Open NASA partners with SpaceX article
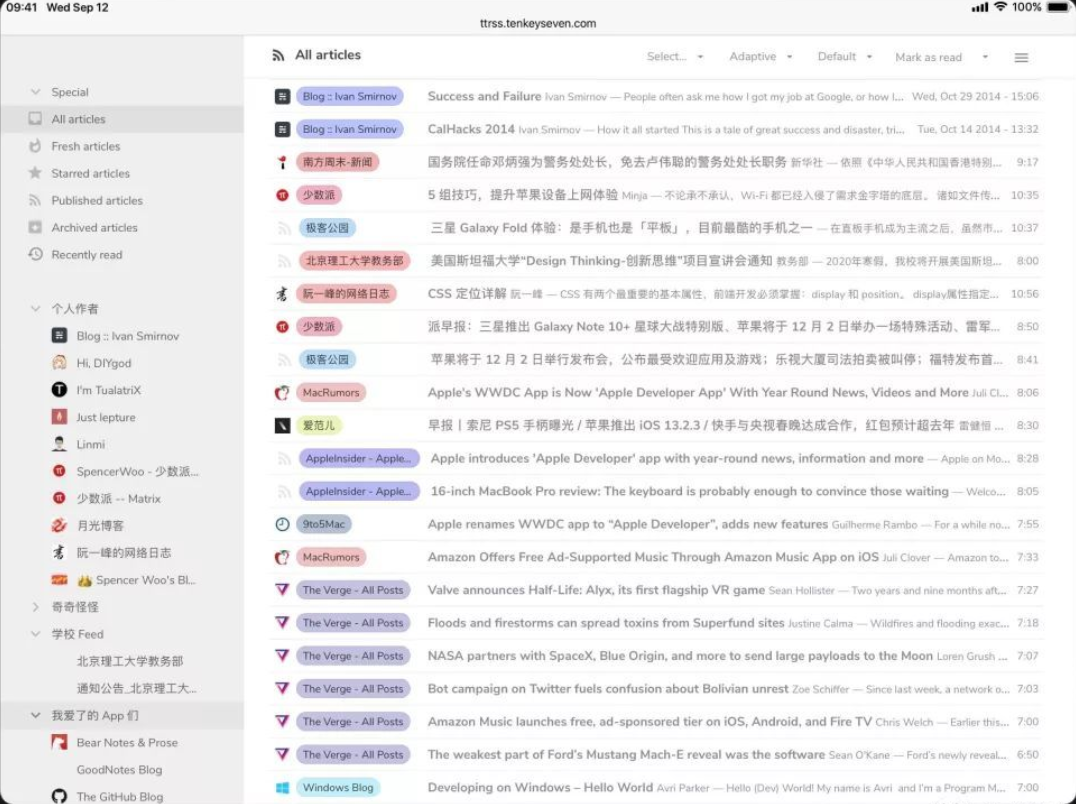This screenshot has width=1076, height=804. click(679, 656)
